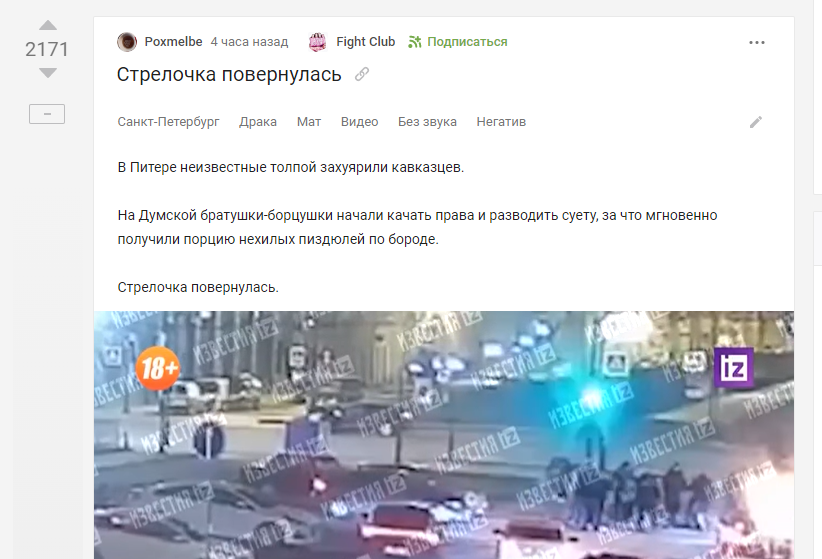Open the Poxmelbe author profile

[174, 42]
